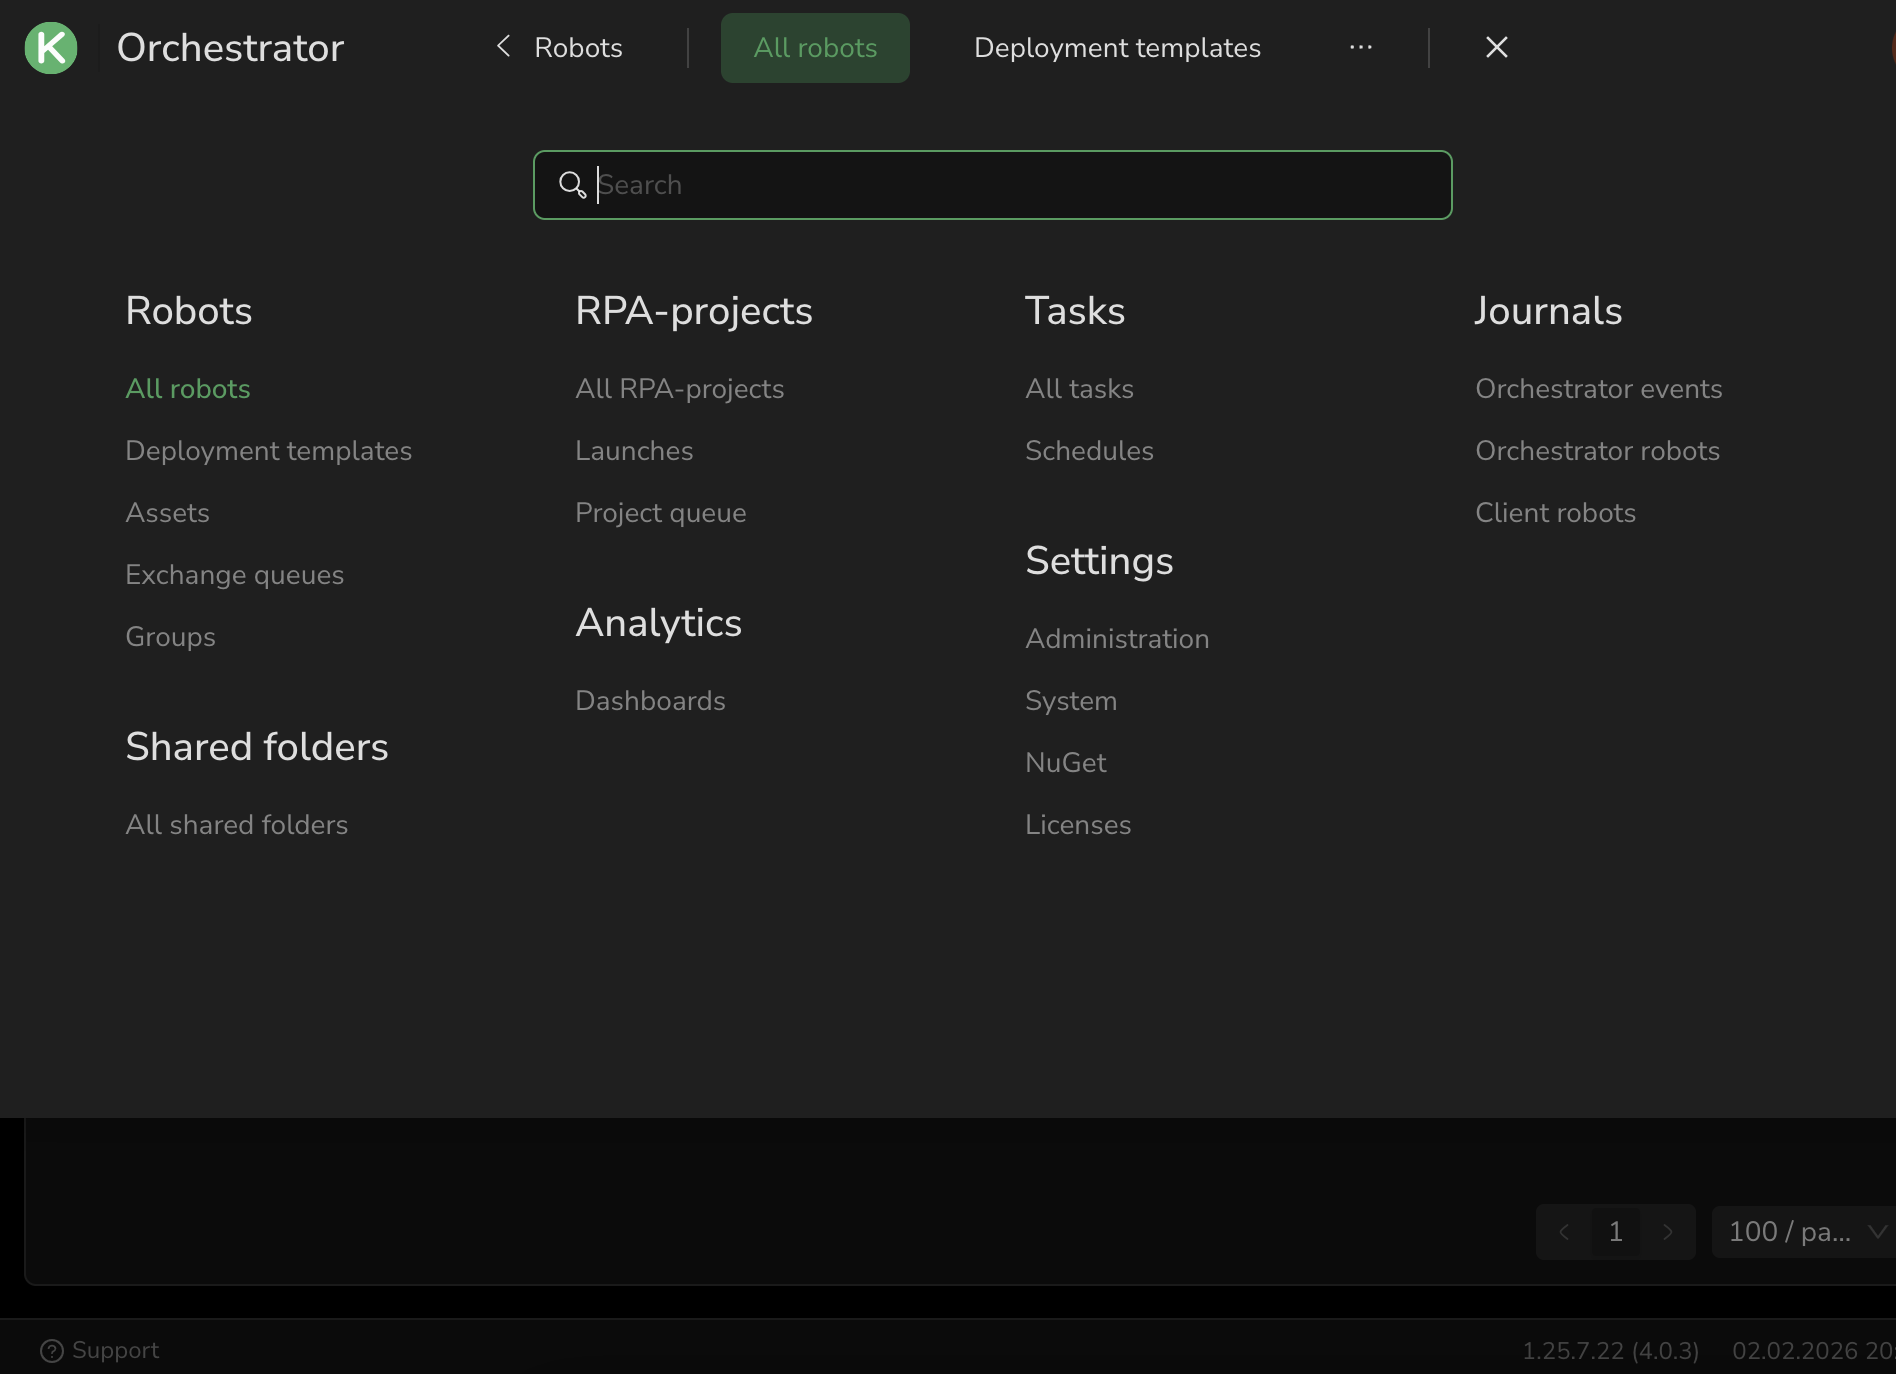This screenshot has width=1896, height=1374.
Task: Go to previous page arrow
Action: [1564, 1232]
